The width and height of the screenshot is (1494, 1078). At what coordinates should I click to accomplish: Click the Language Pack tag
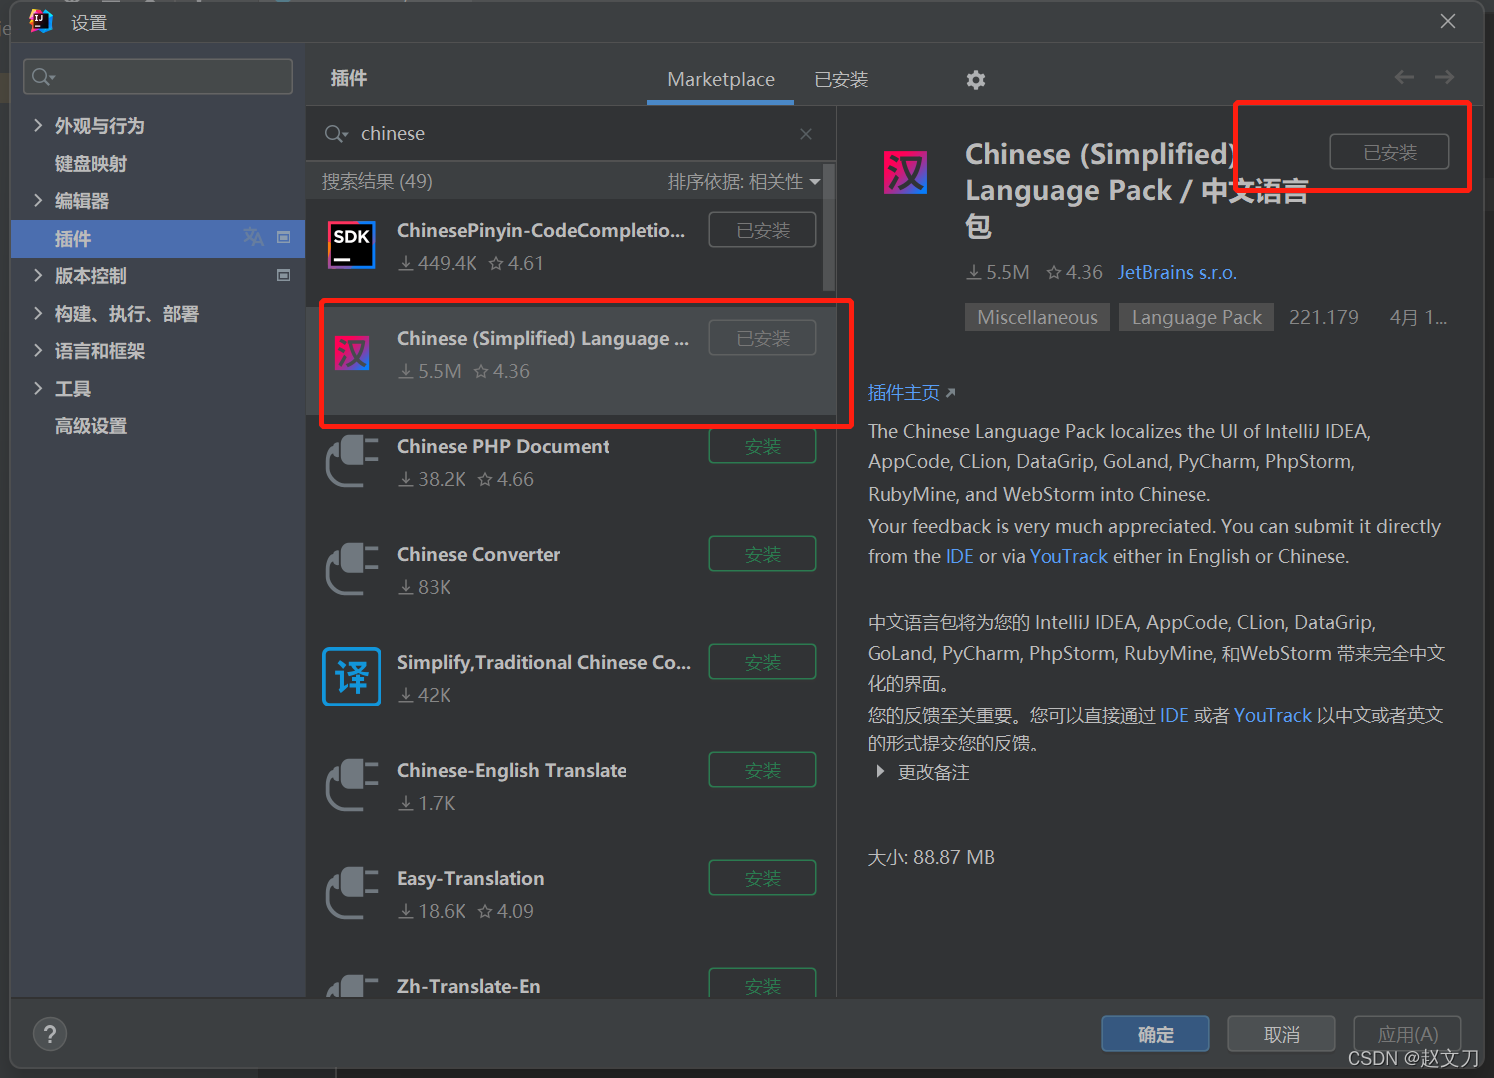[1196, 317]
